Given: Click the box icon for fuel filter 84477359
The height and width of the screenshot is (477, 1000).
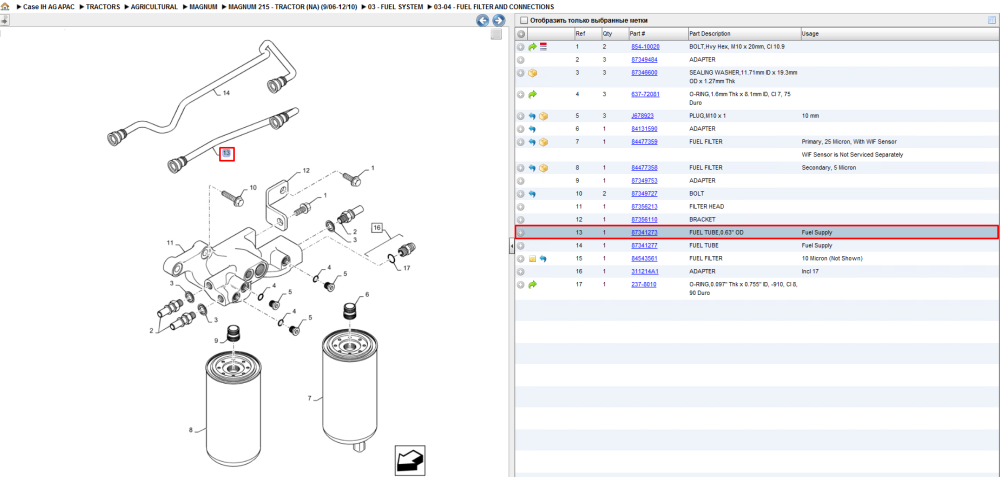Looking at the screenshot, I should tap(543, 142).
